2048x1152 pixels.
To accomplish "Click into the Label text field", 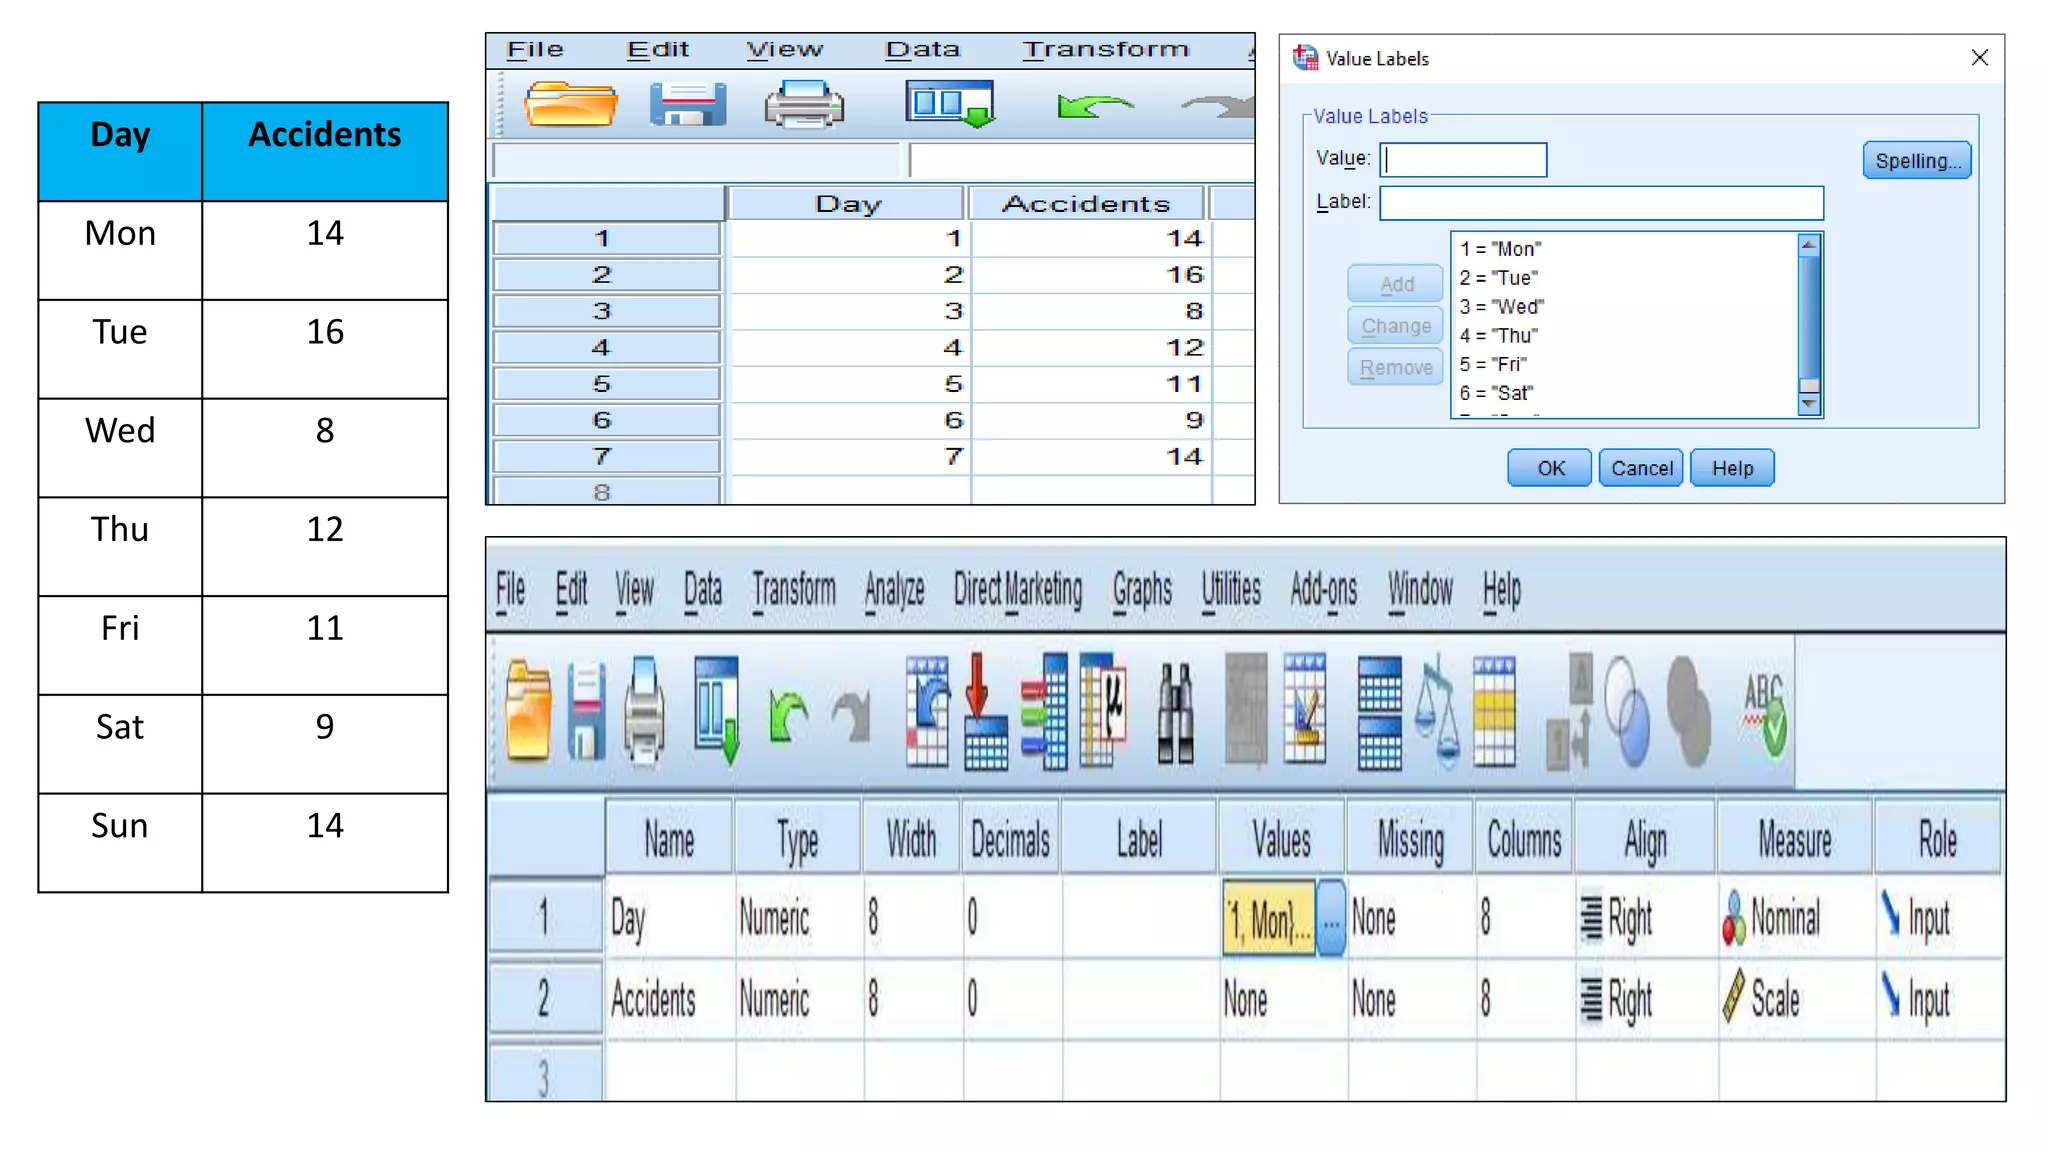I will [1600, 203].
